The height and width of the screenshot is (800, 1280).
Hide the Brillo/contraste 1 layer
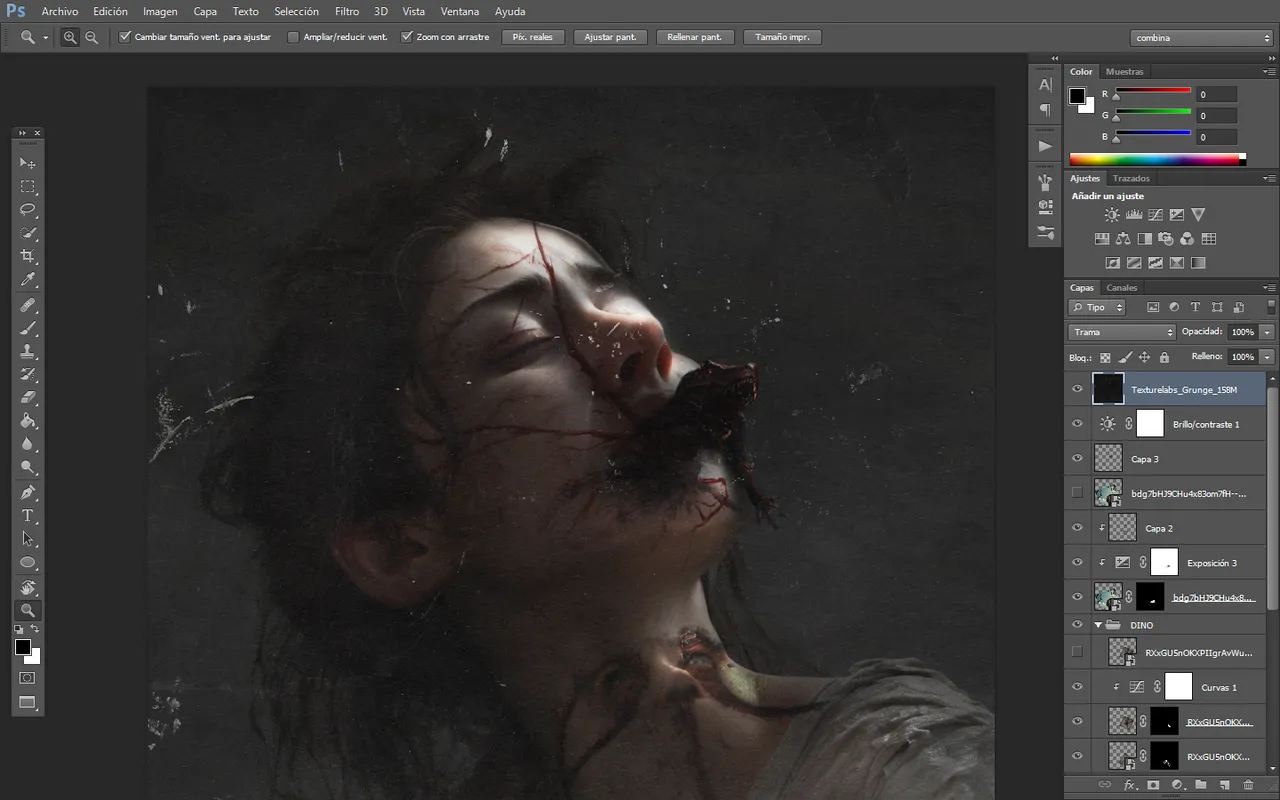1077,424
